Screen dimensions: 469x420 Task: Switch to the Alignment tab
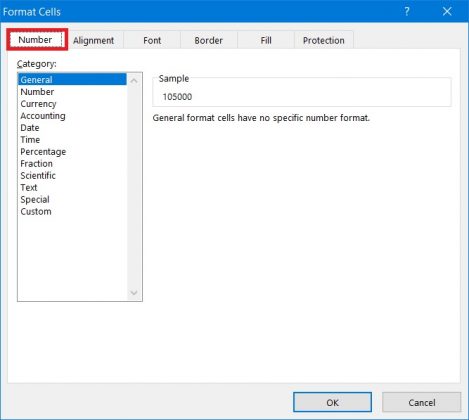(94, 41)
